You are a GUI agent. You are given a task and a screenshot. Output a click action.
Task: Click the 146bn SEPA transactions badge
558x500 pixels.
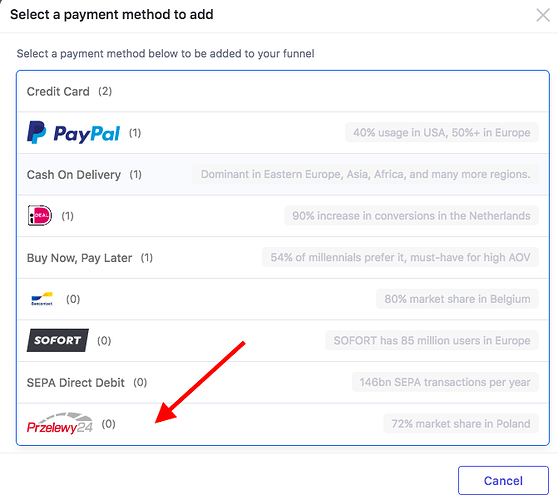445,382
